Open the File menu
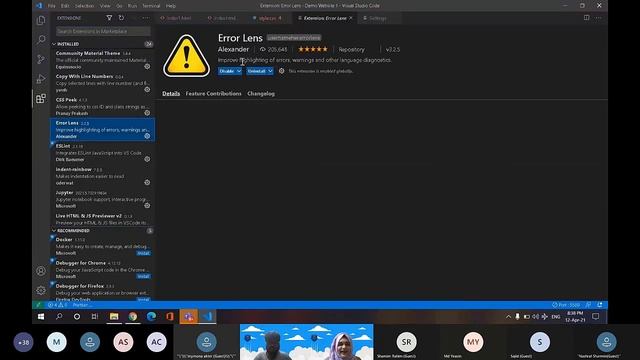The image size is (640, 360). [51, 6]
